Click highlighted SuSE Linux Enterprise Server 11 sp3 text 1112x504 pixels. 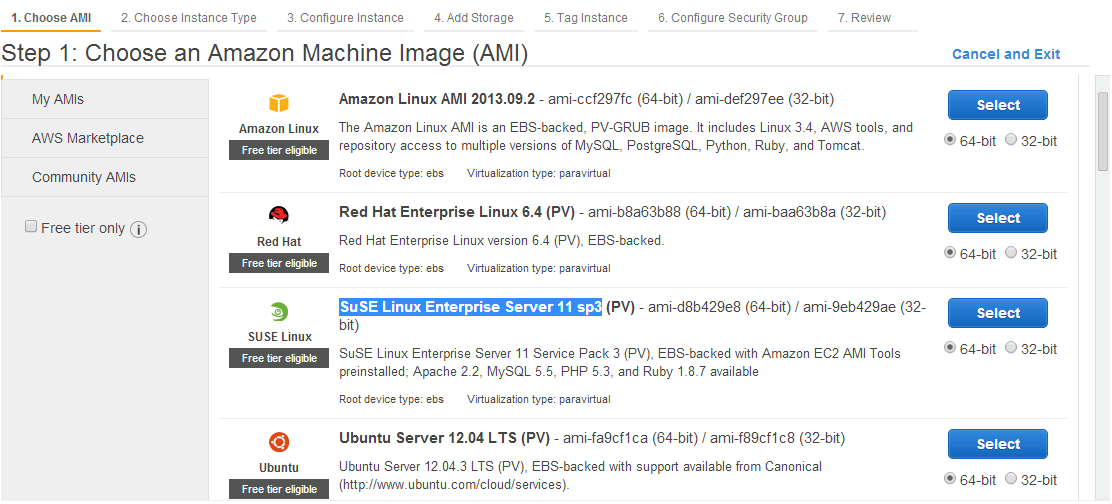coord(471,307)
